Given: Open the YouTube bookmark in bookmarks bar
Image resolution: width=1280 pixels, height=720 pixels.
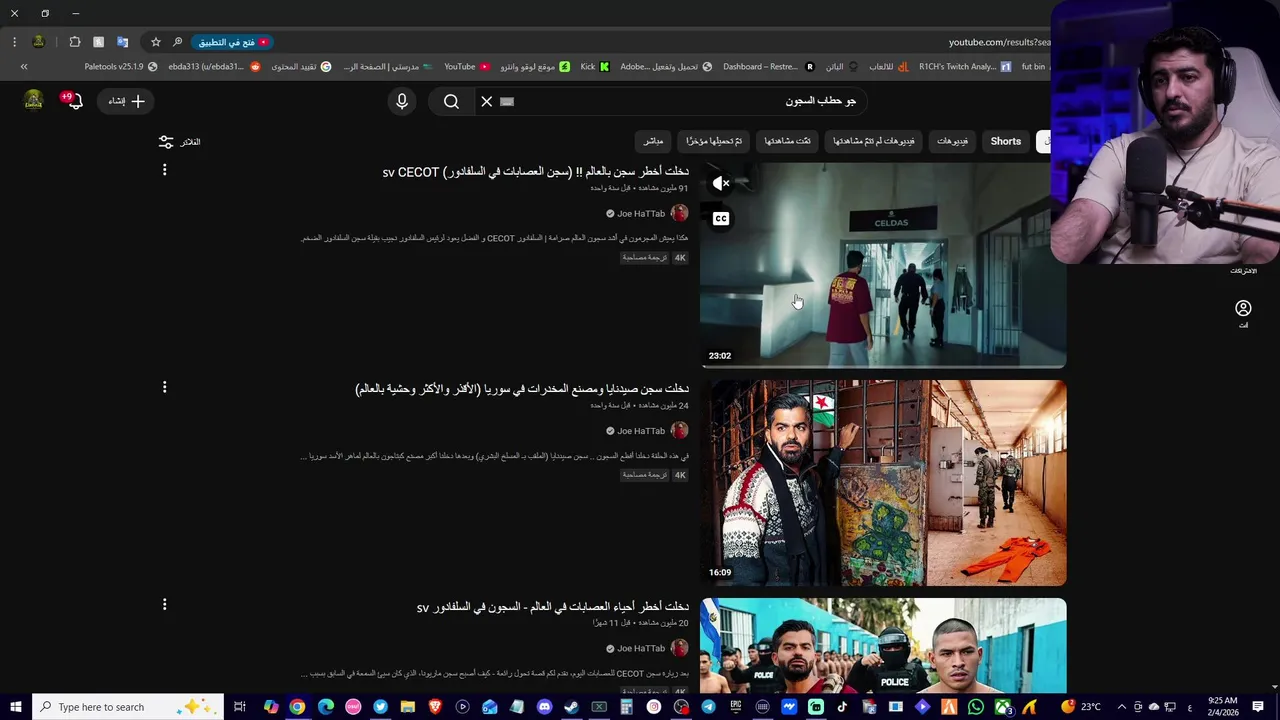Looking at the screenshot, I should point(467,67).
